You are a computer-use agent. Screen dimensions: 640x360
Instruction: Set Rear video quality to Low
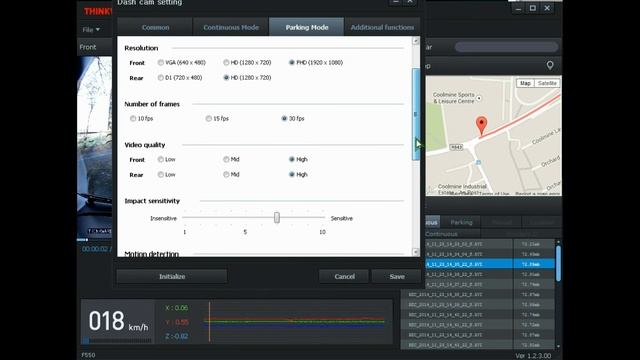161,174
